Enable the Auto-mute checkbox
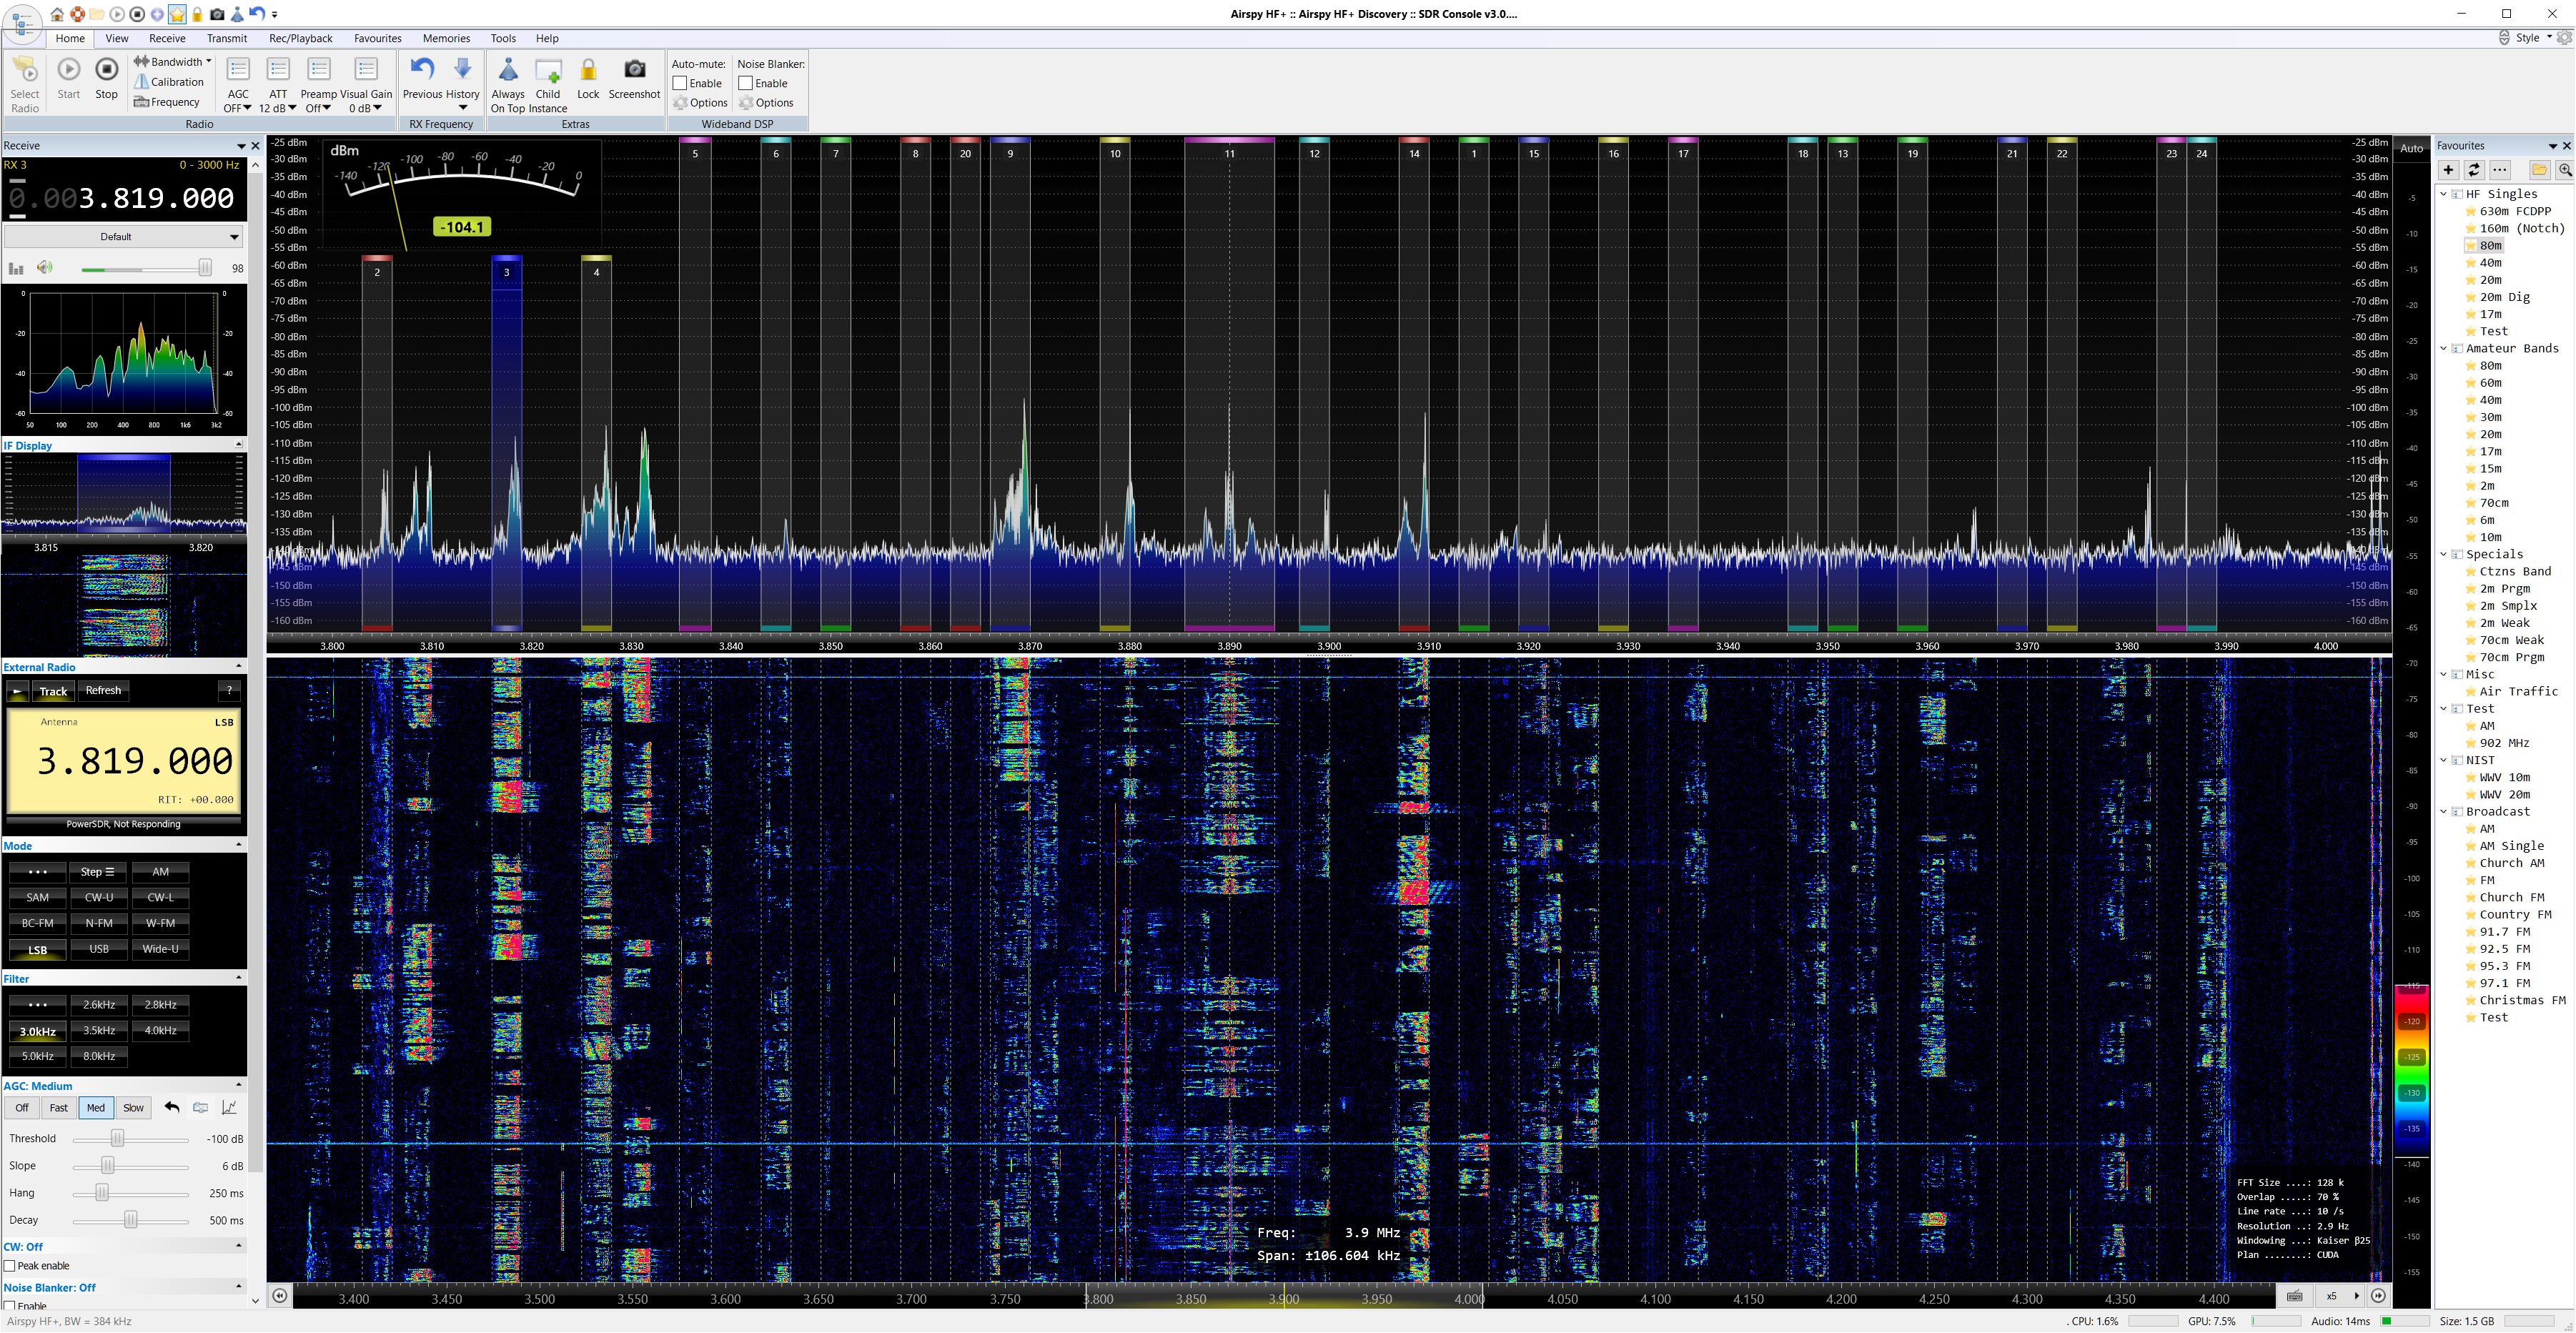This screenshot has height=1333, width=2576. click(680, 83)
